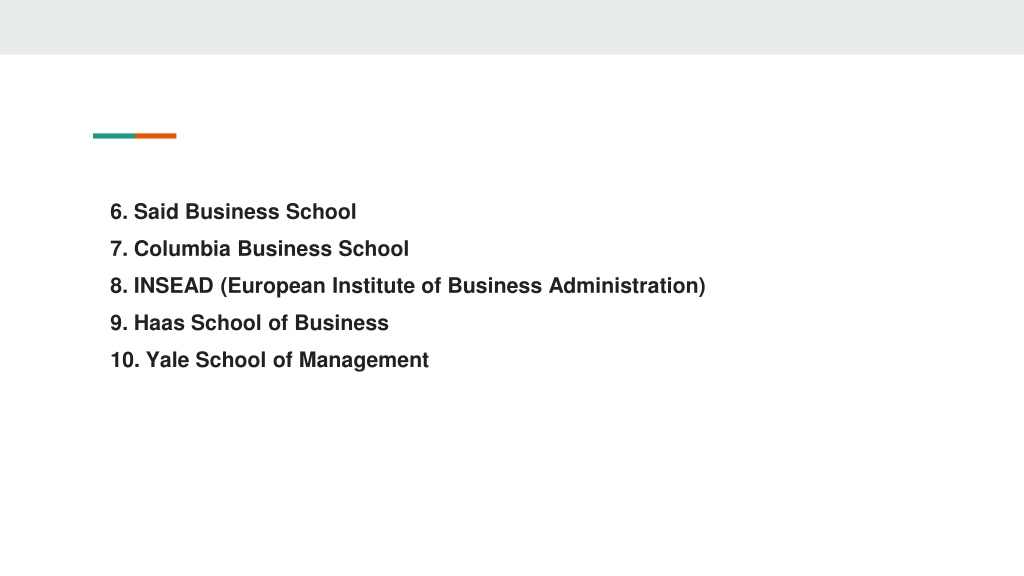Click the number '6.' list marker
The height and width of the screenshot is (576, 1024).
tap(119, 212)
